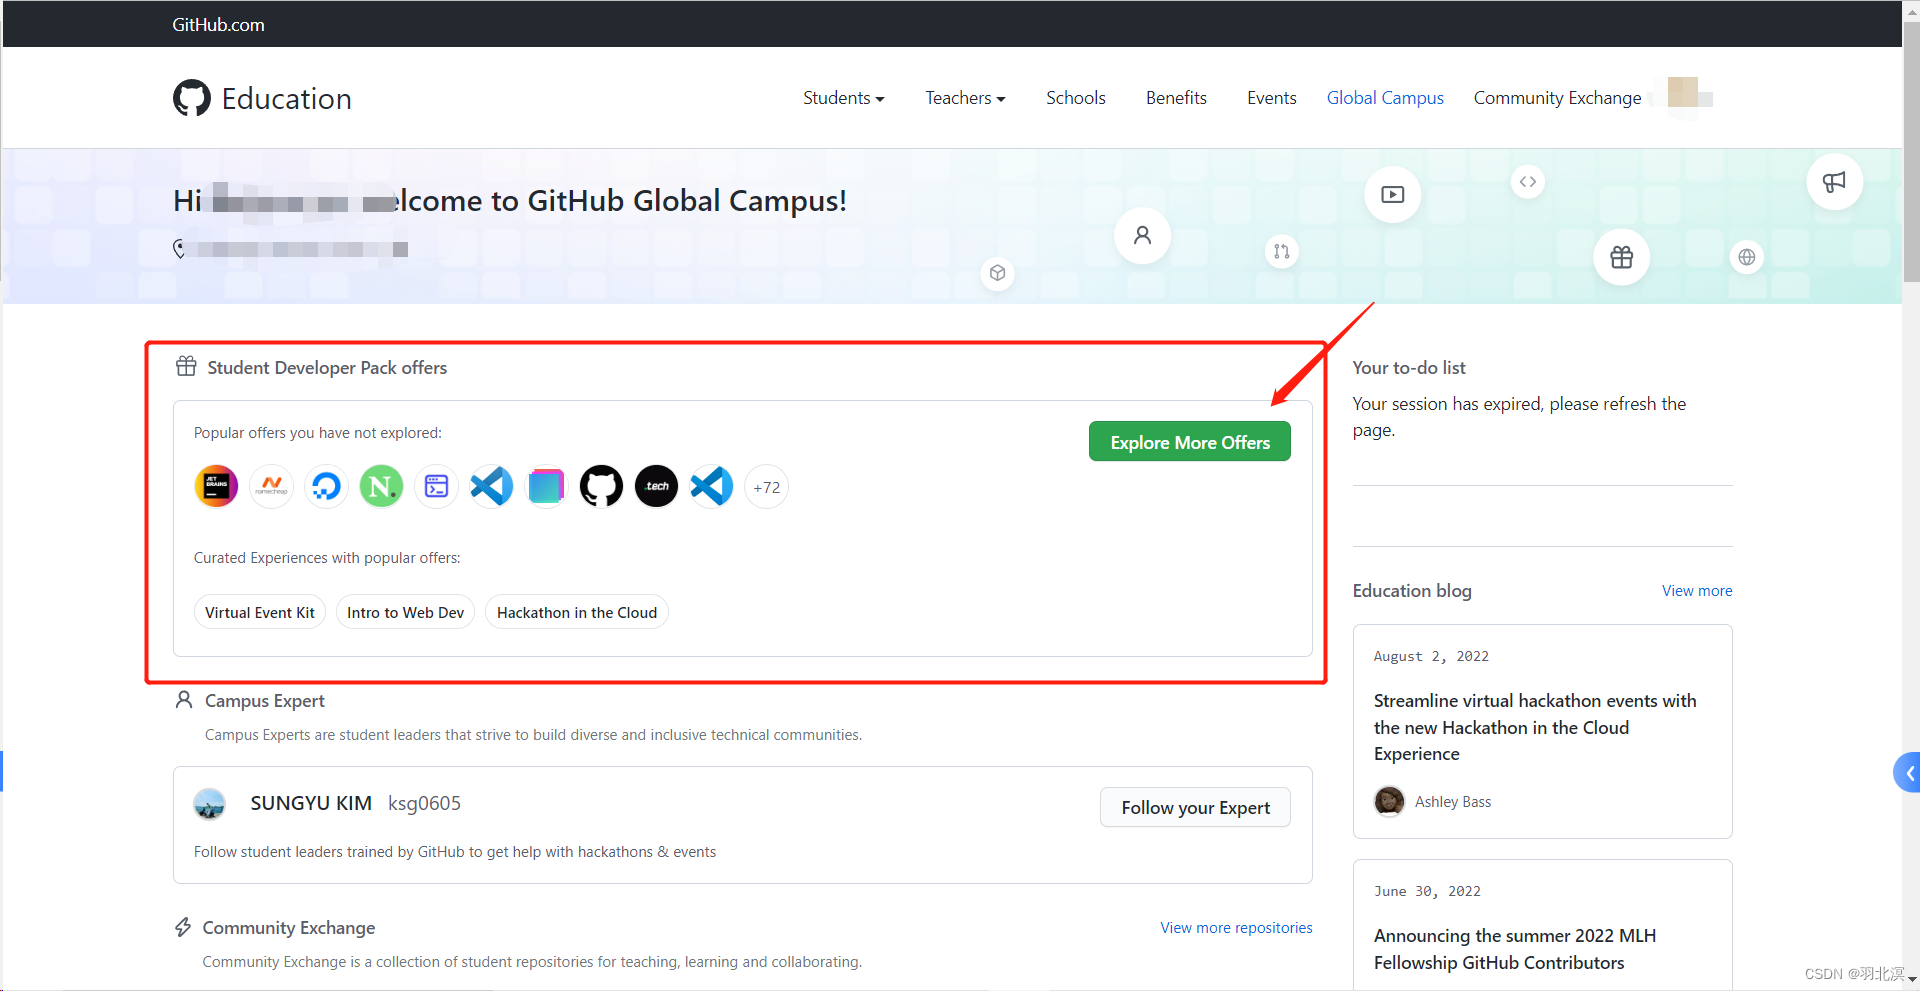Screen dimensions: 1920x991
Task: Open Hackathon in the Cloud experience
Action: point(576,611)
